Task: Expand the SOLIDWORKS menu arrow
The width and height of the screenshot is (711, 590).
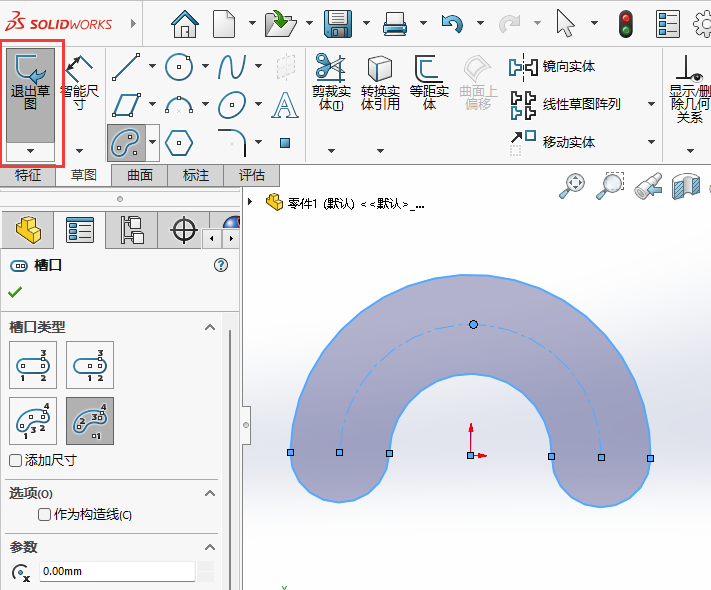Action: [x=133, y=23]
